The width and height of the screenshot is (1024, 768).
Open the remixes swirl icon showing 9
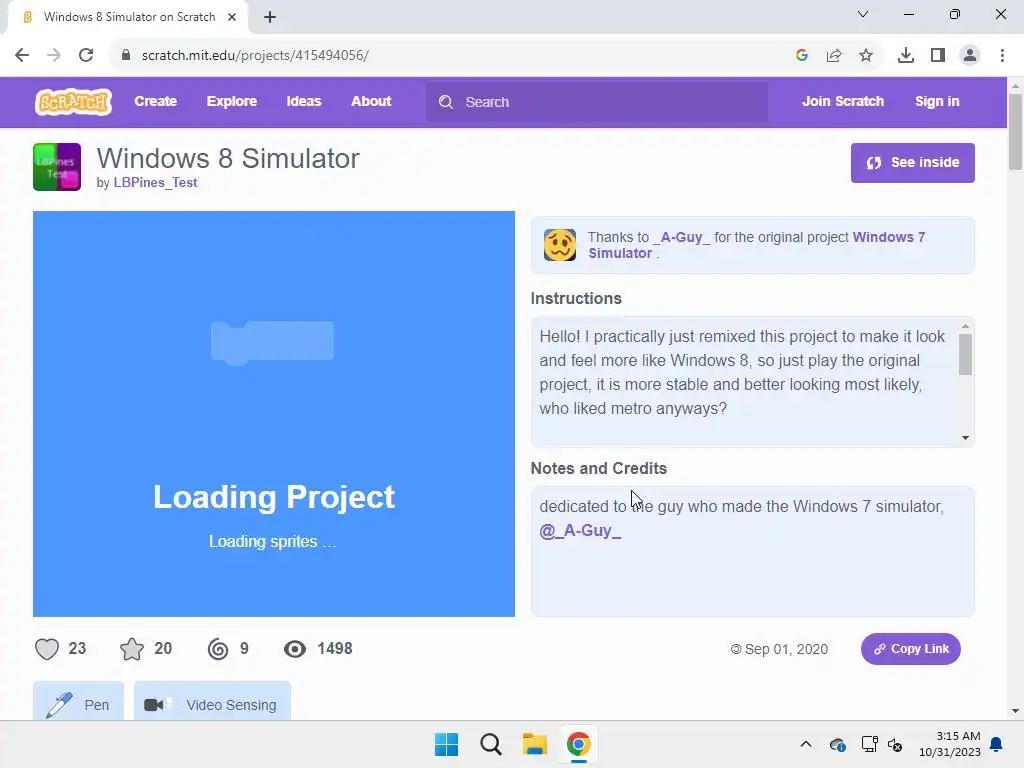click(x=218, y=649)
